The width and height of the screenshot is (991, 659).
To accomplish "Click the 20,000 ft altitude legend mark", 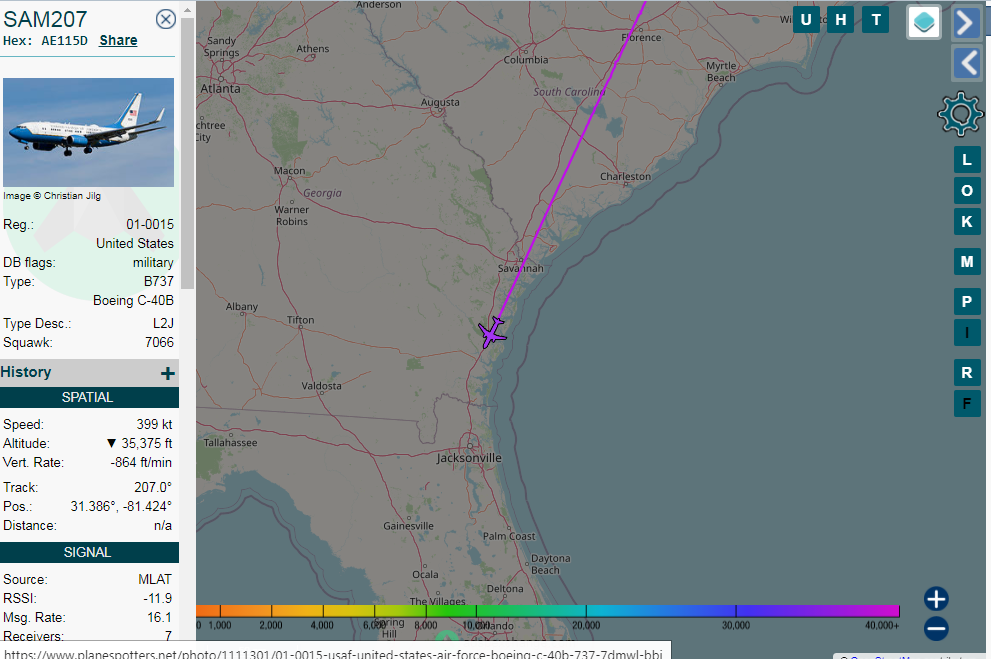I will (586, 625).
